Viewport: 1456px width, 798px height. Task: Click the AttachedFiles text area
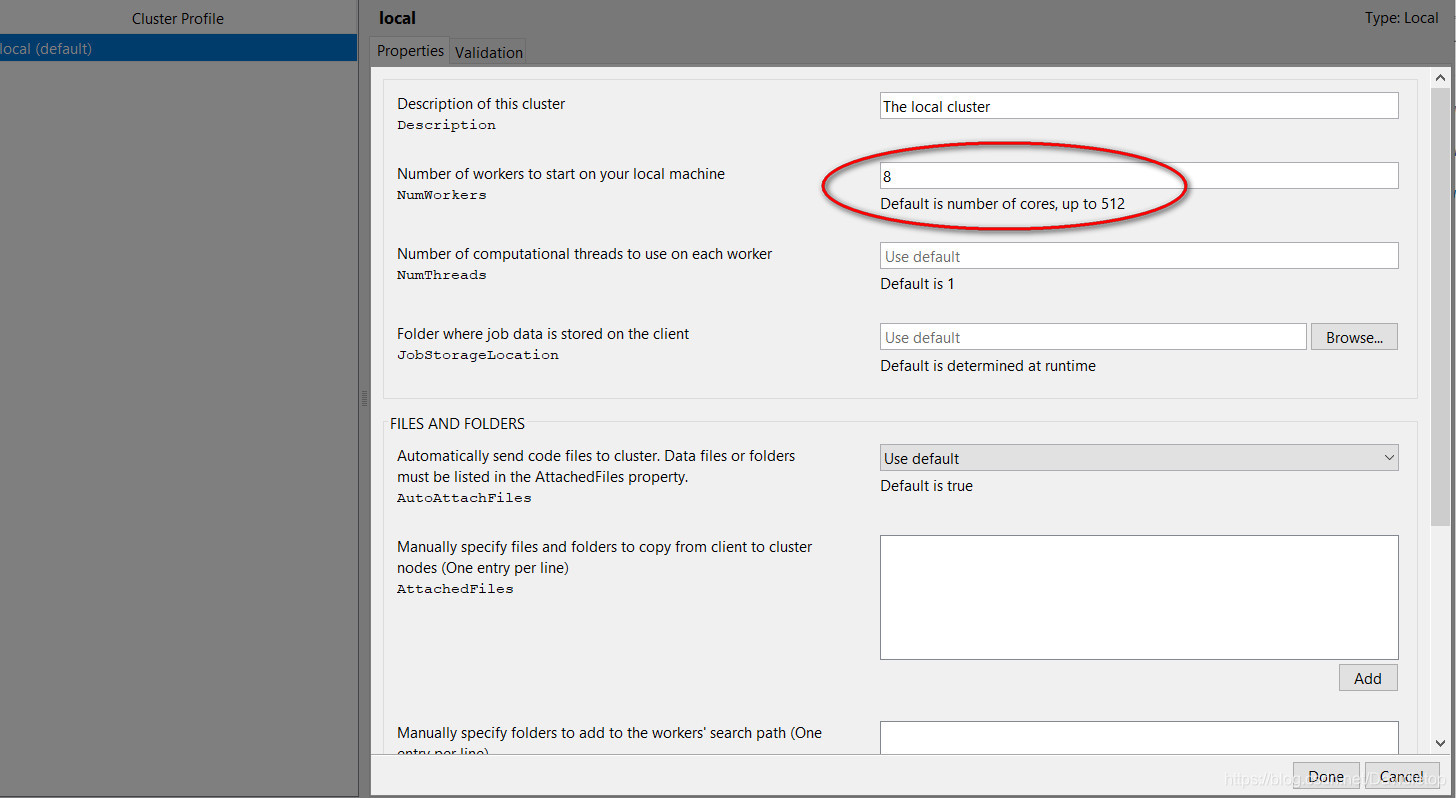point(1139,597)
